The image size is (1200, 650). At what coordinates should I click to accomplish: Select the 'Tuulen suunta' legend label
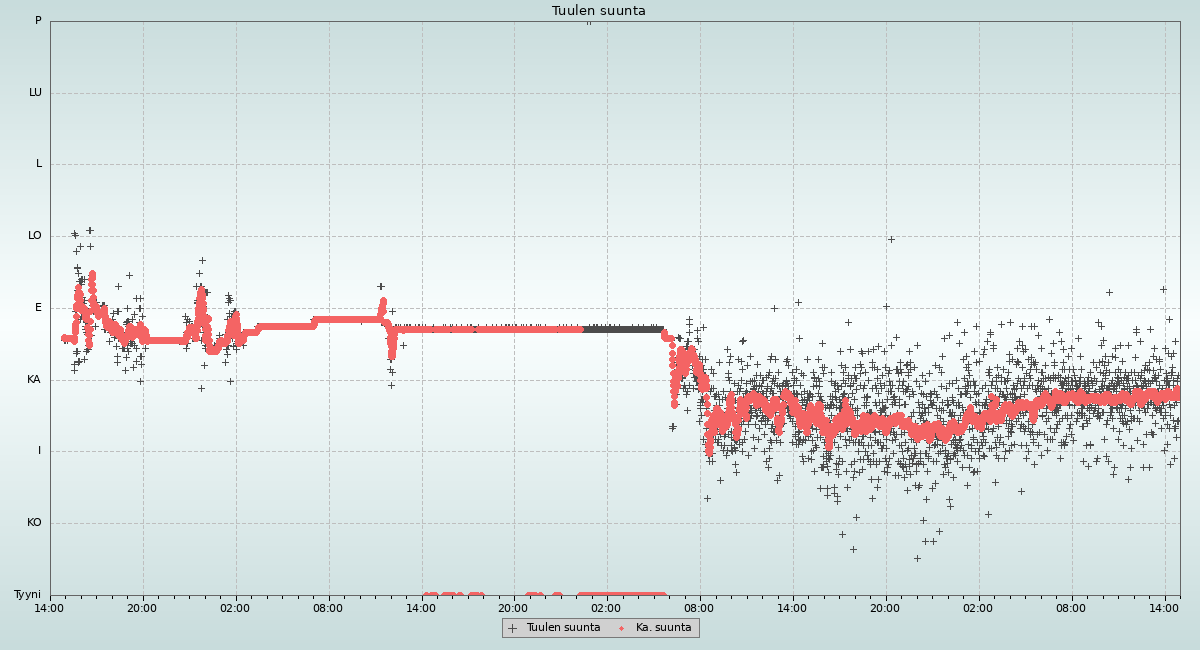563,628
